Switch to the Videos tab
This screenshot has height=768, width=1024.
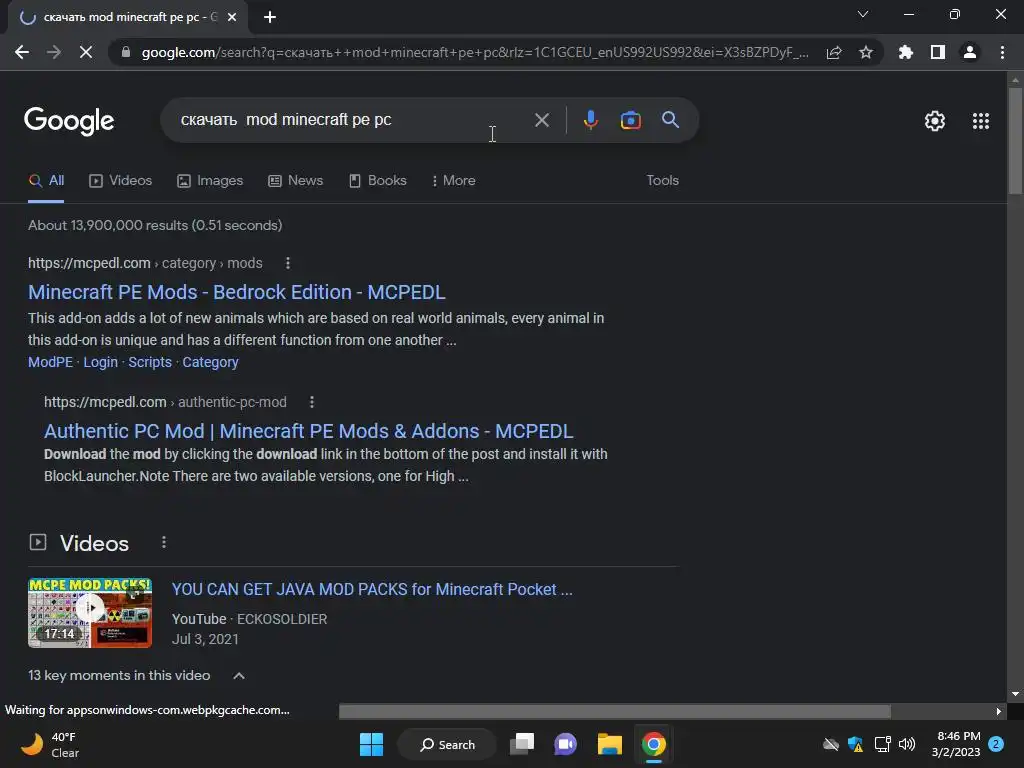[x=120, y=181]
